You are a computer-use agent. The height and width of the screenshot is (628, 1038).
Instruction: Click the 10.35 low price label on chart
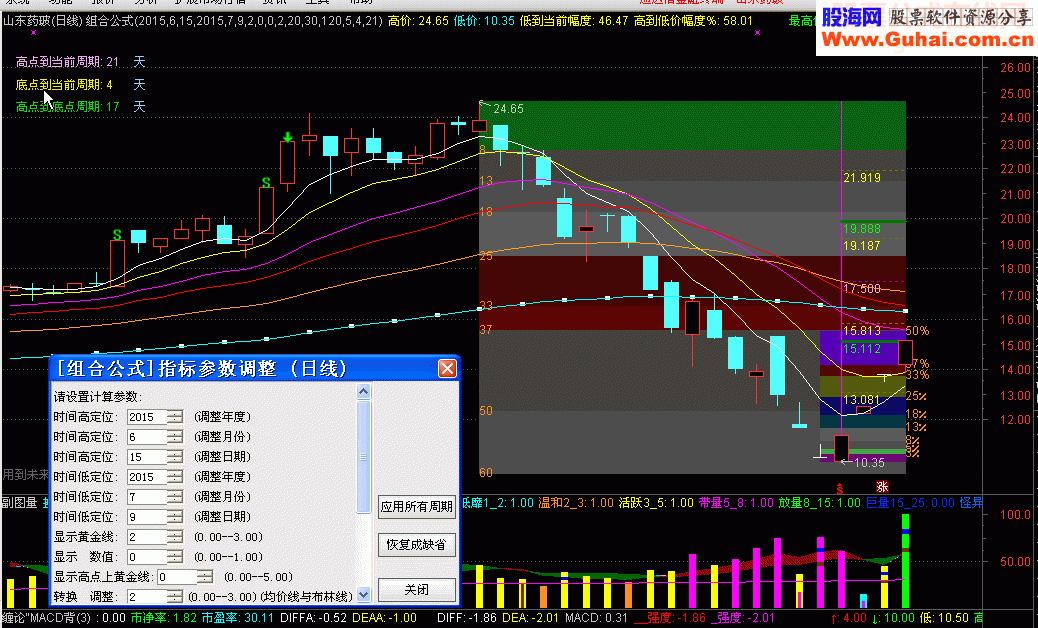click(x=869, y=463)
